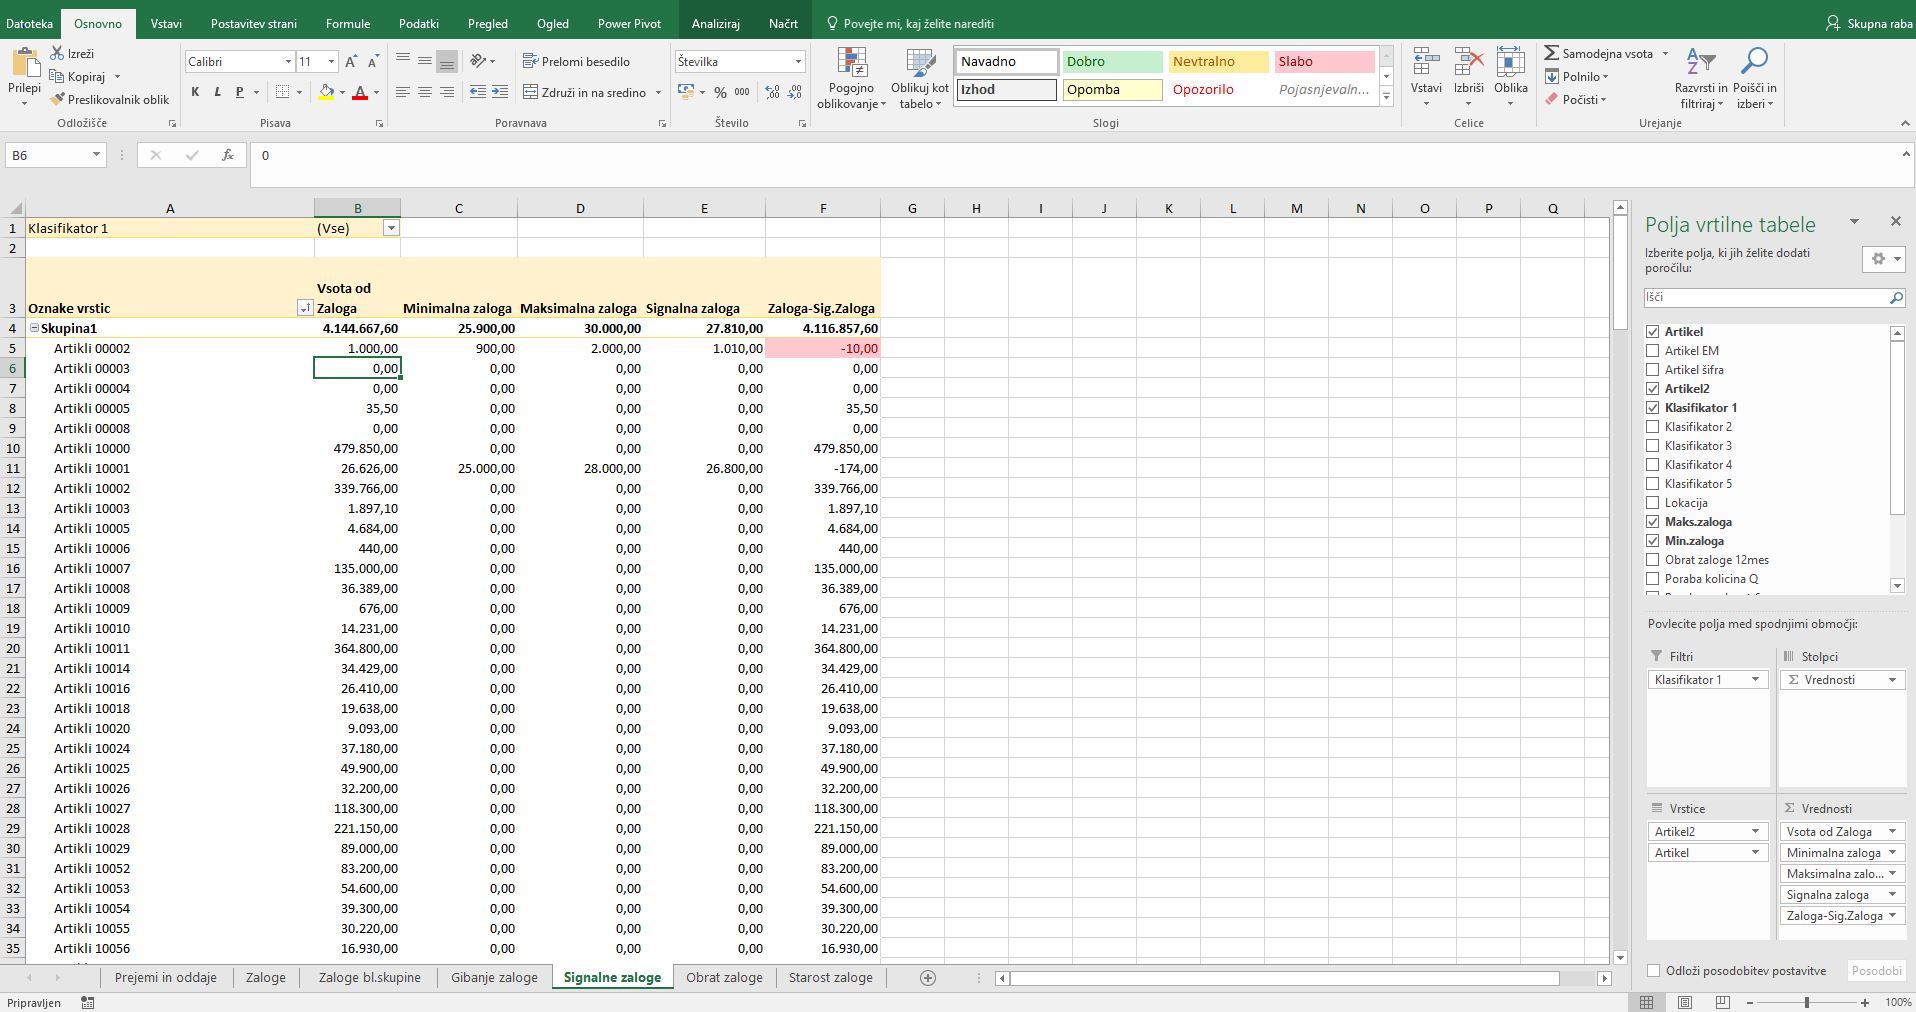
Task: Apply the Dobro cell style
Action: (x=1112, y=62)
